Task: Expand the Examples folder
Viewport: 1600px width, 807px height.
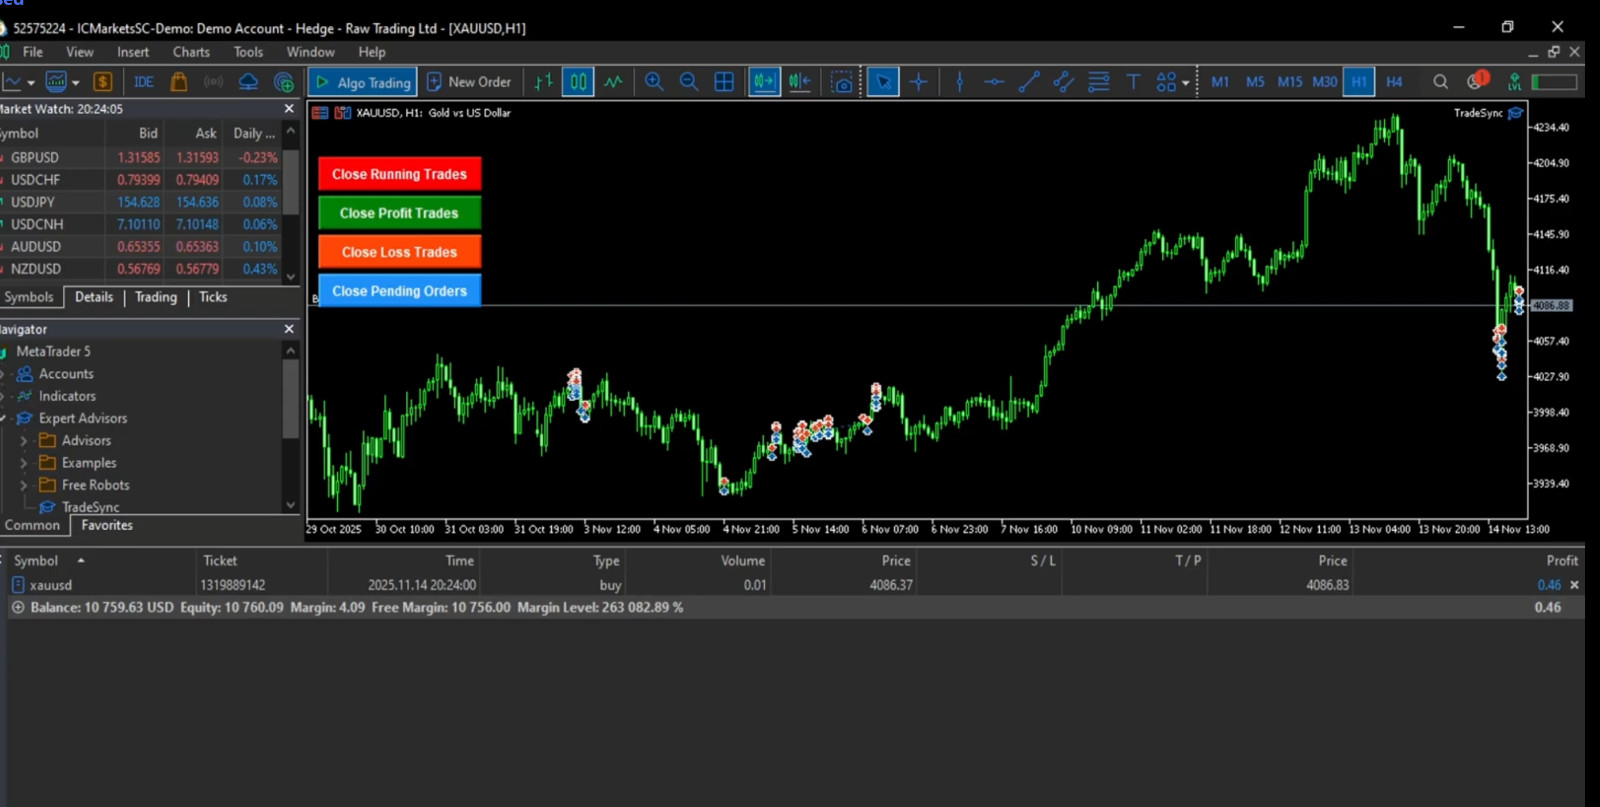Action: coord(23,463)
